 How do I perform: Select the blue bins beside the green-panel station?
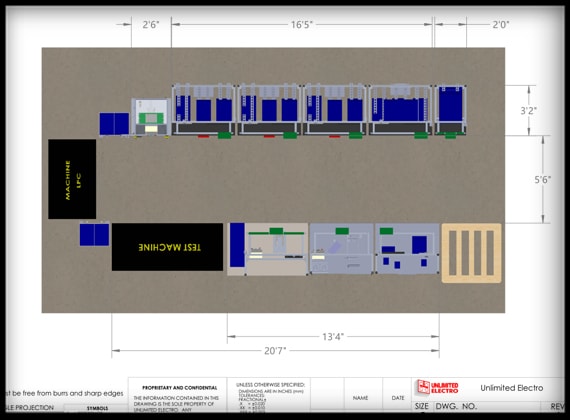pos(114,124)
